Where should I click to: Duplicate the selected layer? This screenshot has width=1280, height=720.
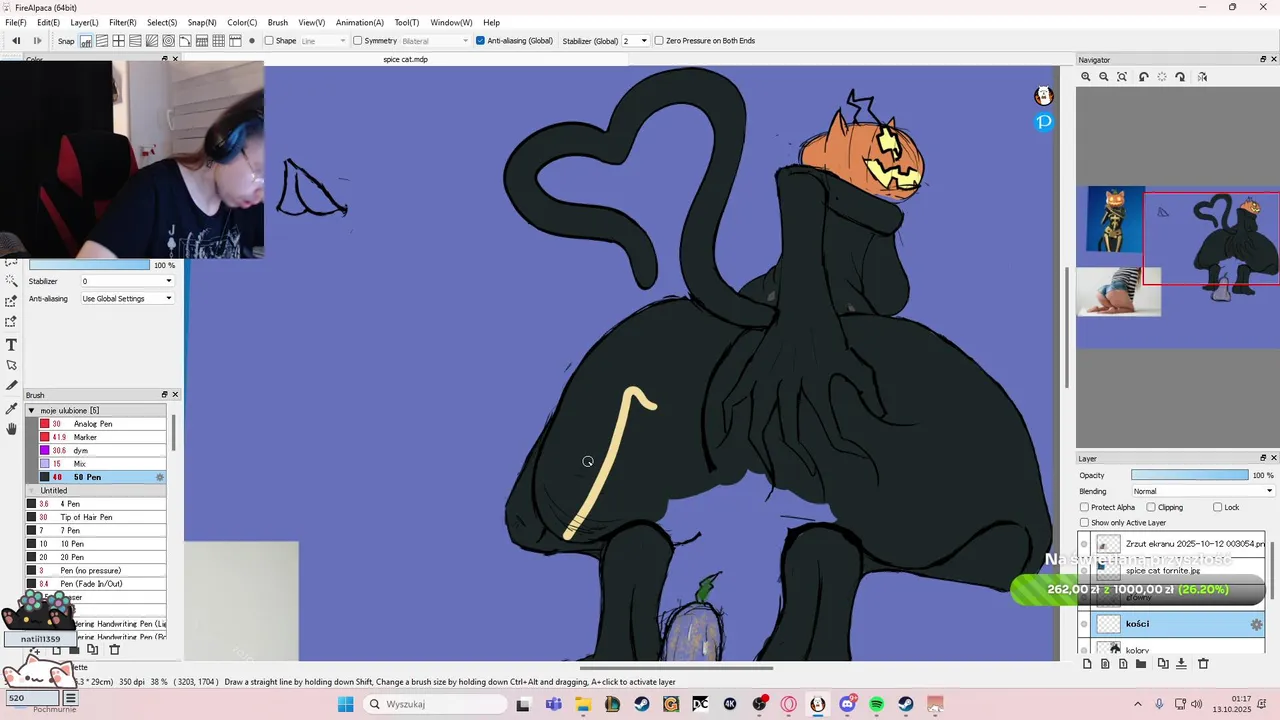1163,664
